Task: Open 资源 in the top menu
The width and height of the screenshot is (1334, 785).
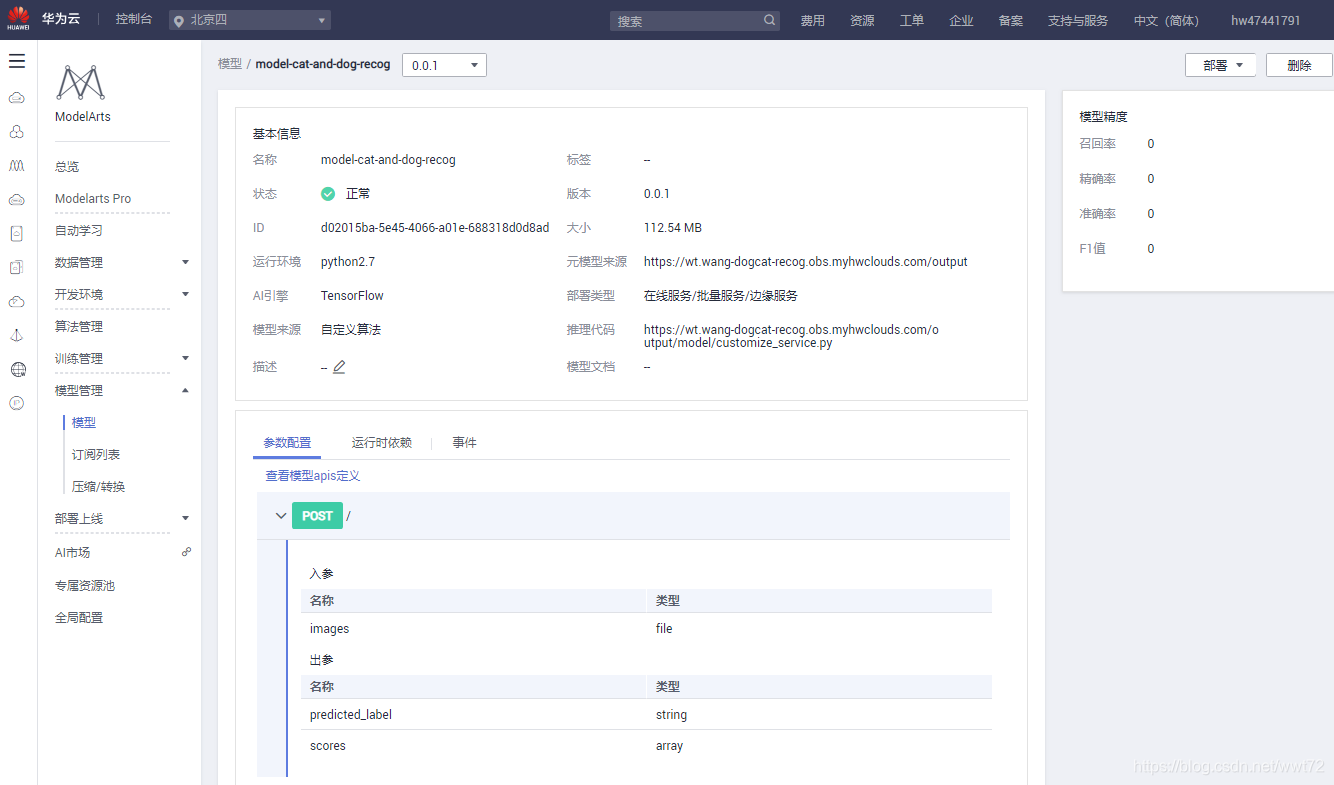Action: 862,20
